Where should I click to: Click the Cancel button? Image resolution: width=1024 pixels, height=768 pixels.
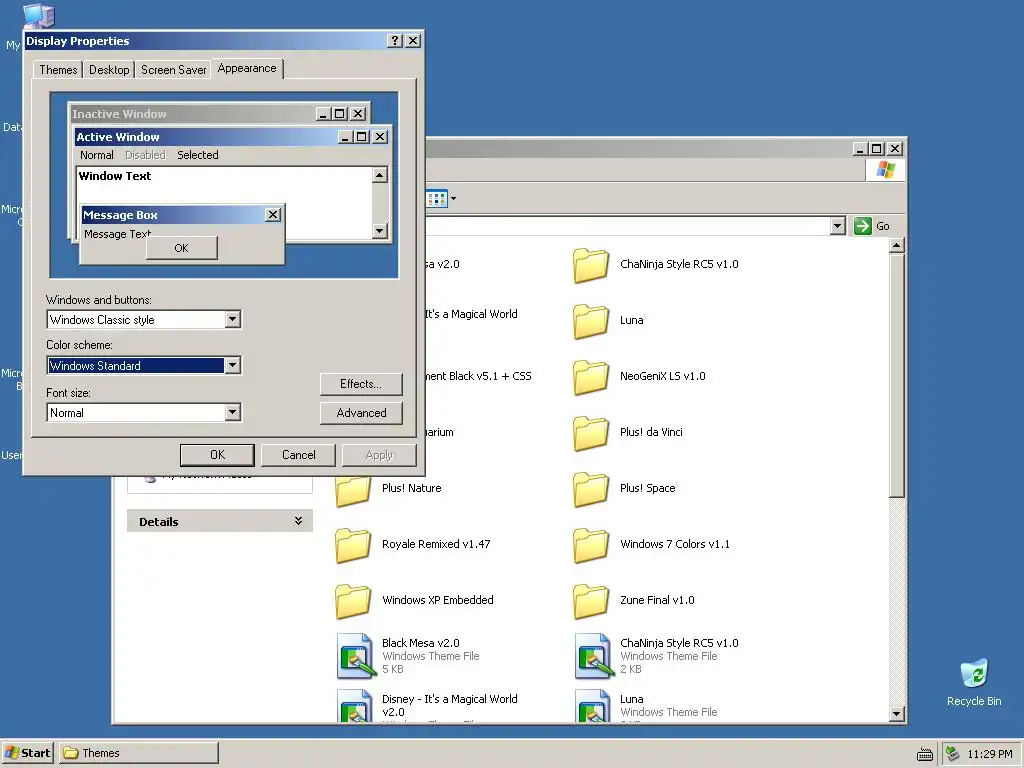(298, 455)
